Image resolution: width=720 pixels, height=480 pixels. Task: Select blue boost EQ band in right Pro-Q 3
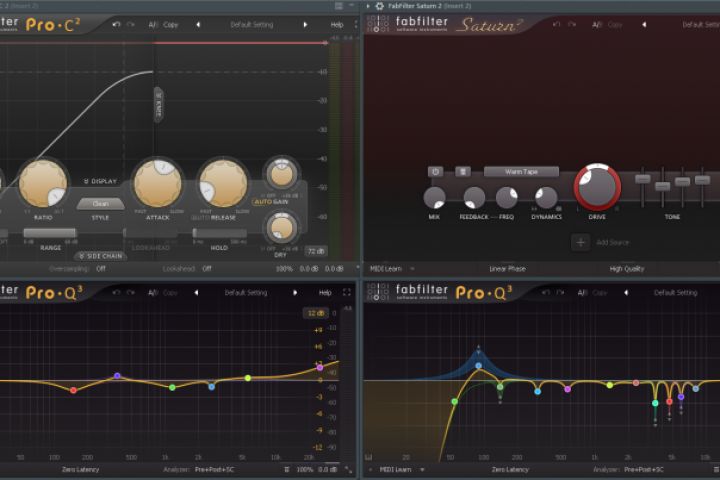click(478, 366)
